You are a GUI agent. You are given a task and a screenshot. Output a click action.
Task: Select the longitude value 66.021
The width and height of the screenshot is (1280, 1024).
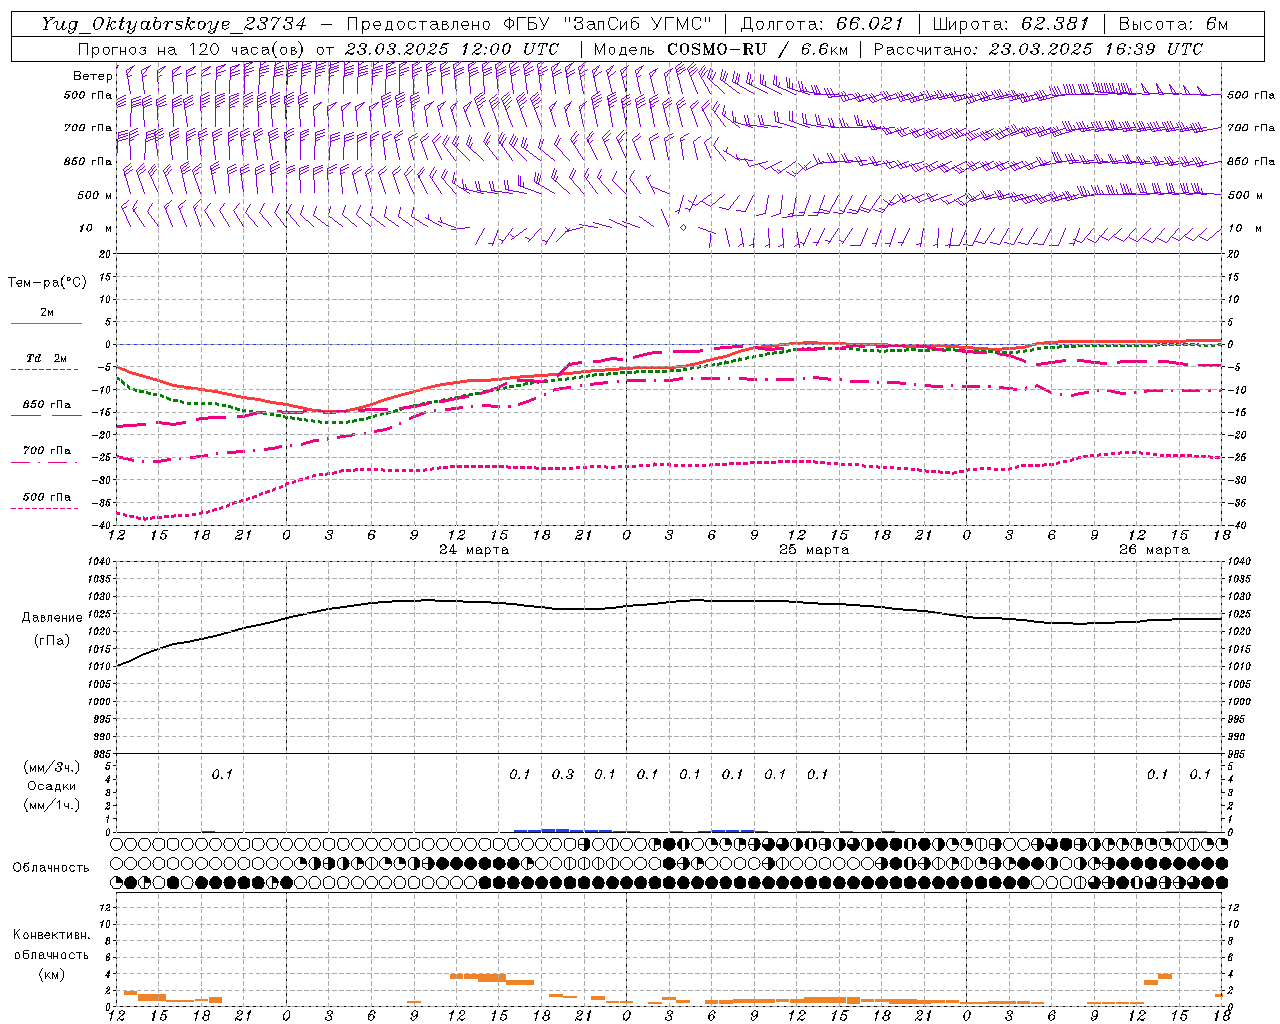click(869, 24)
